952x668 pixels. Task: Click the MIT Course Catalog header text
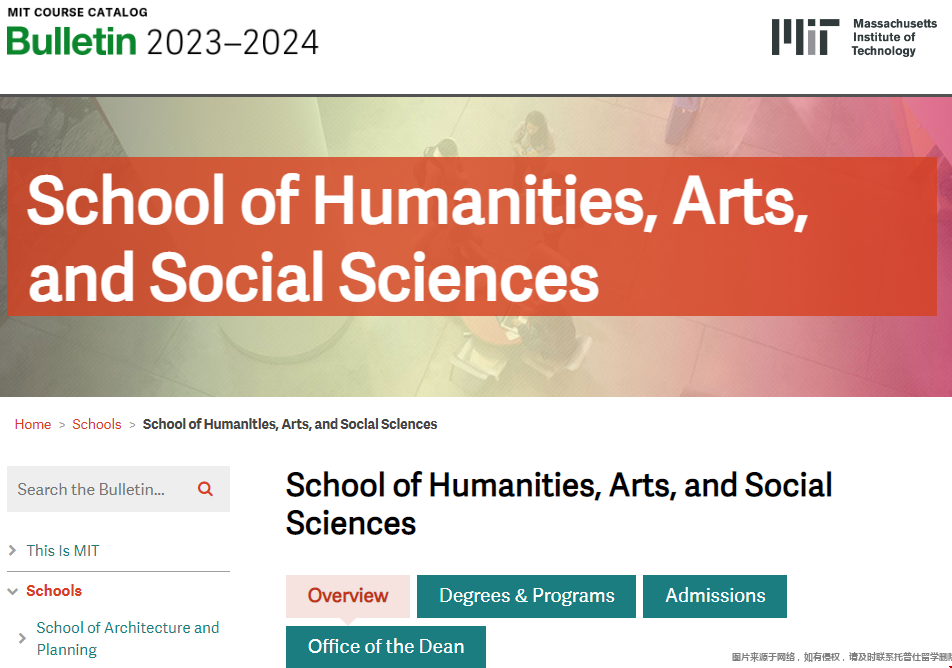[x=77, y=12]
